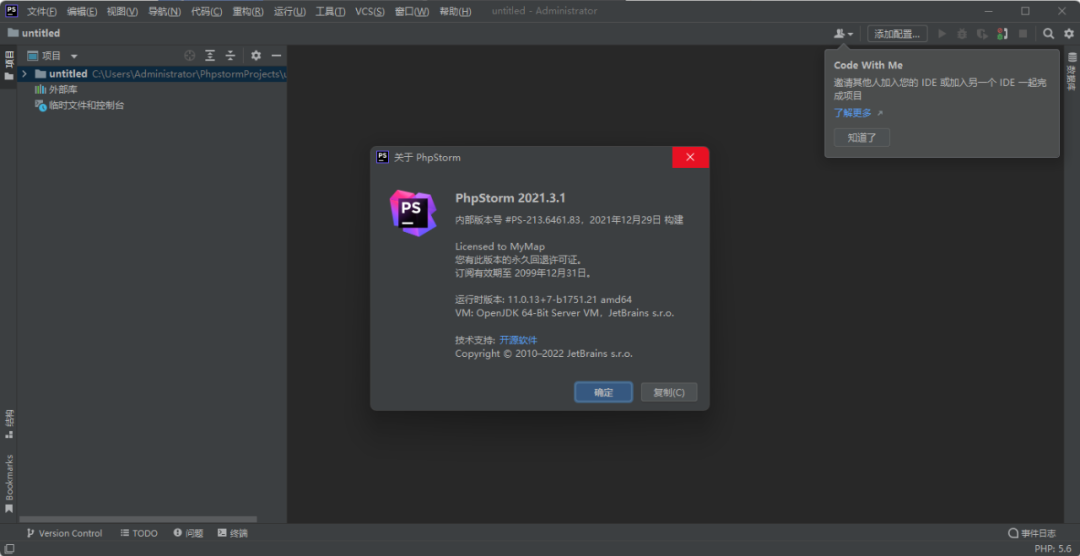This screenshot has height=556, width=1080.
Task: Open the 项目 view dropdown
Action: (x=52, y=56)
